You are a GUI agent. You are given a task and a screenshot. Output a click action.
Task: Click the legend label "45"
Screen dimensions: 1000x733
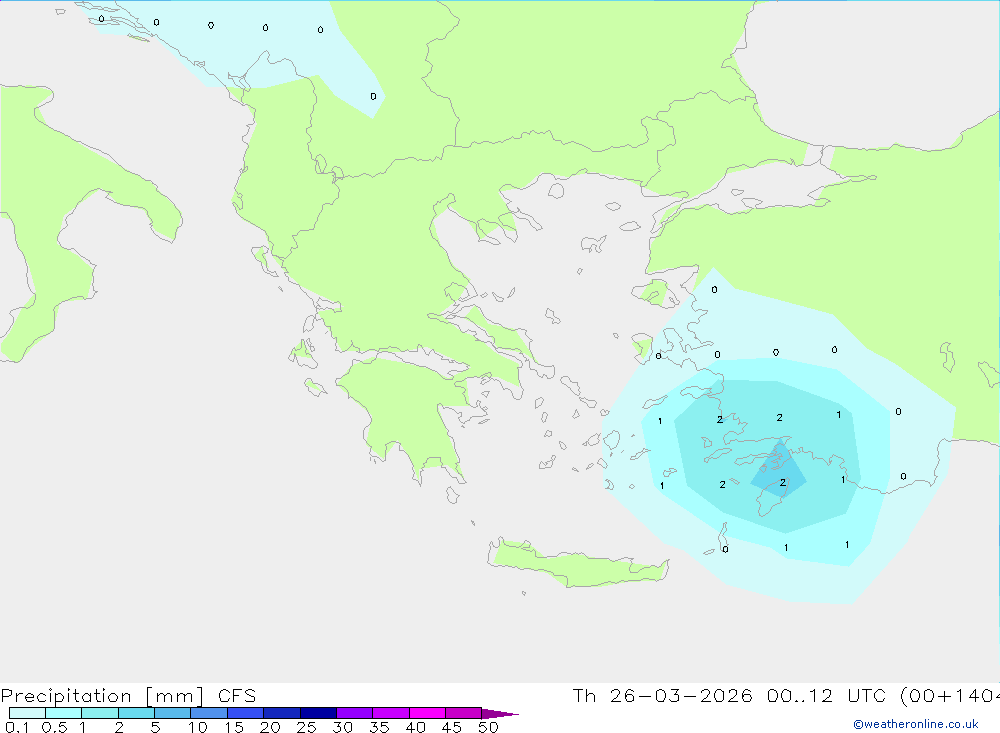point(452,727)
